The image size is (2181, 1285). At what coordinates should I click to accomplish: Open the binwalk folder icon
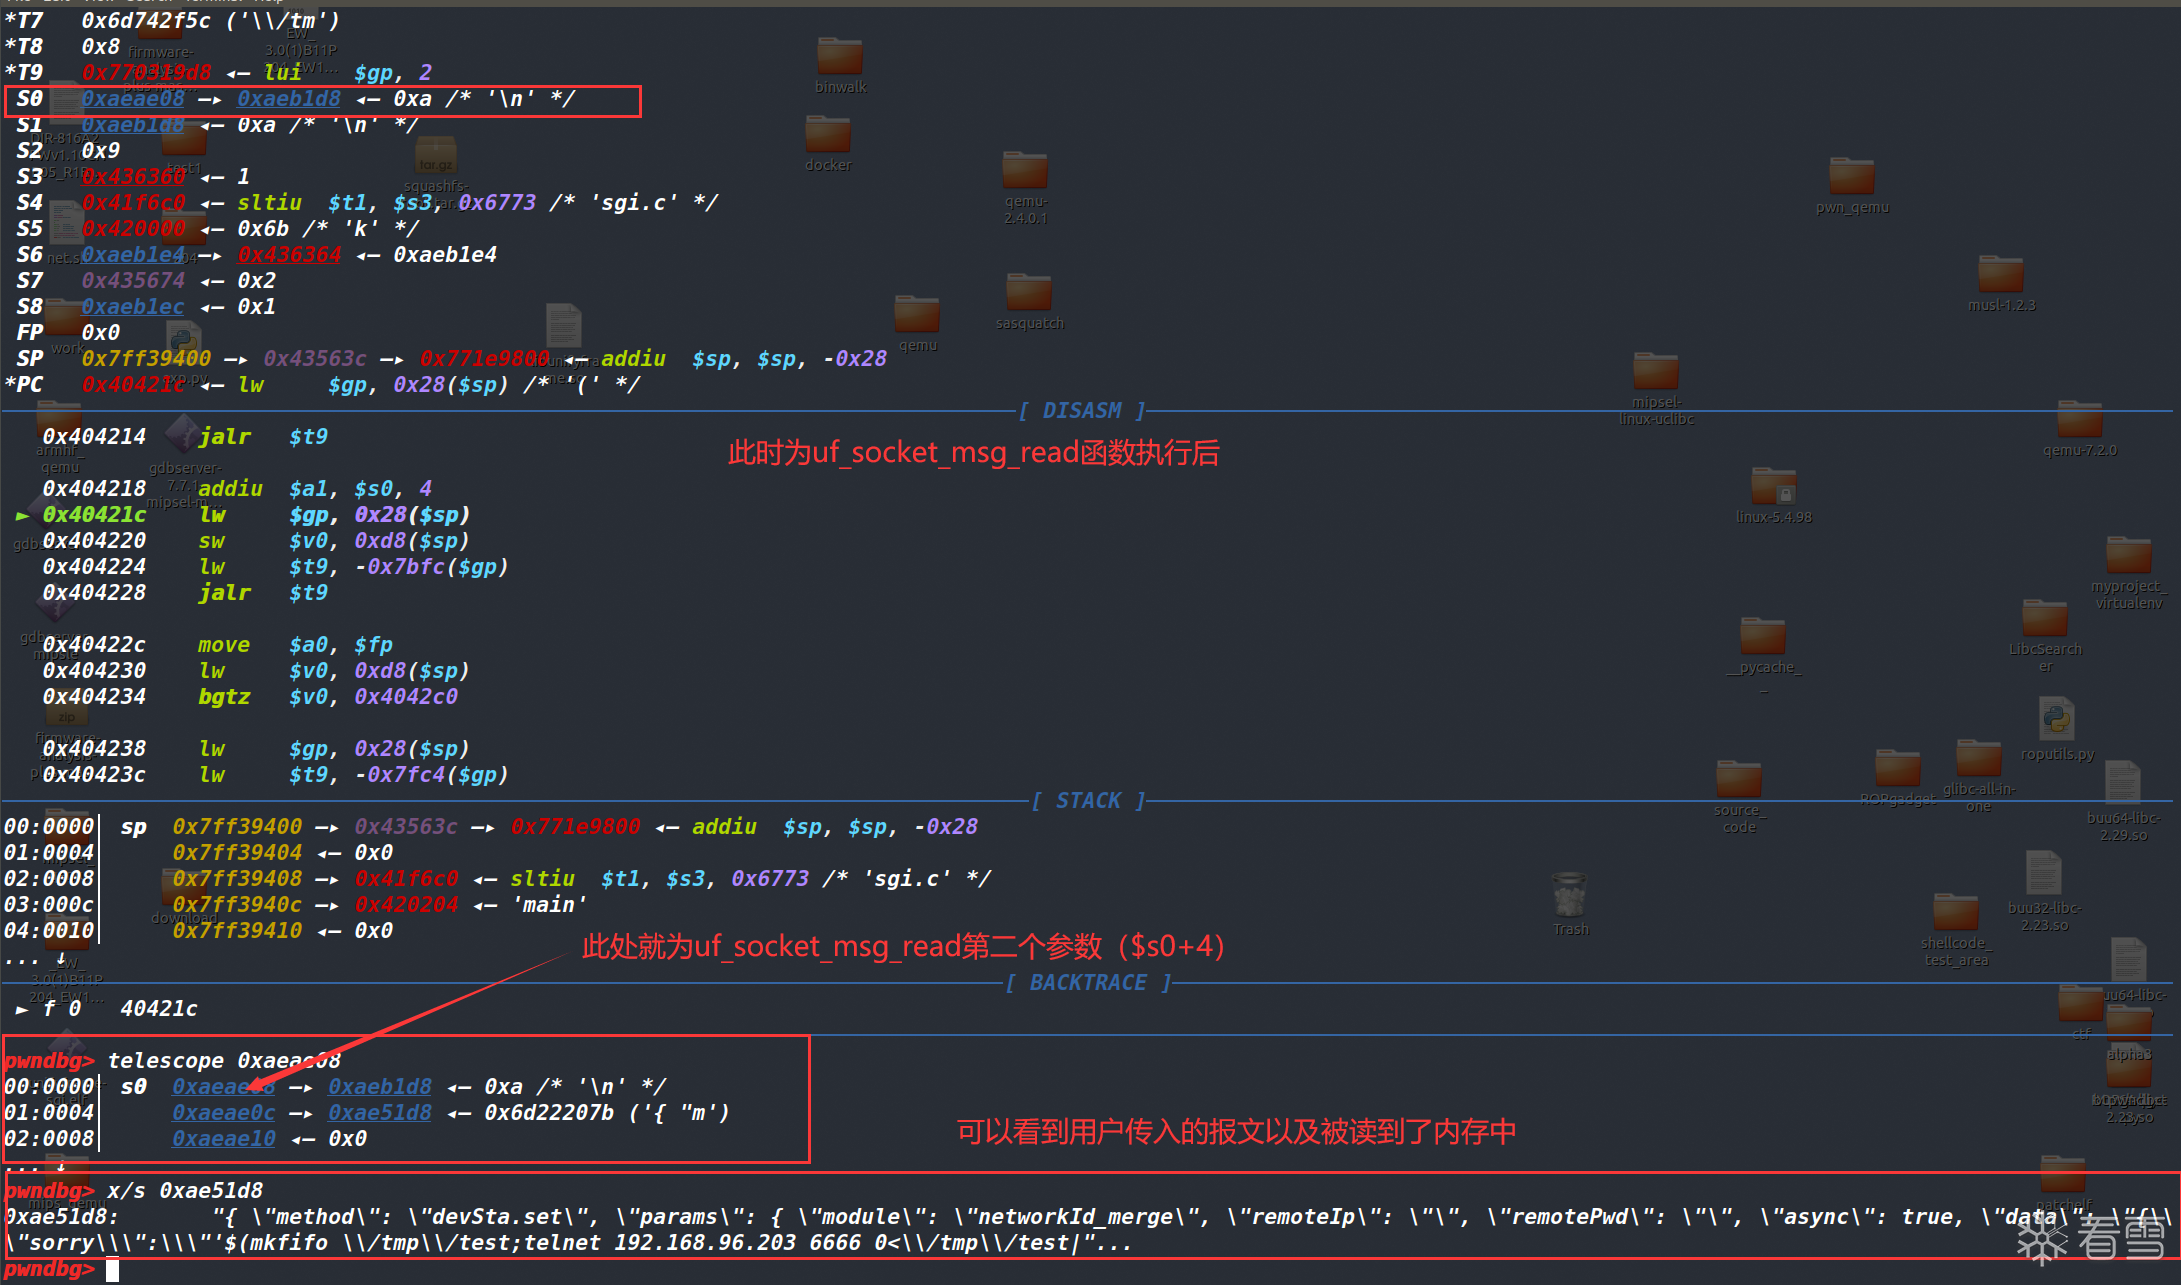(x=839, y=57)
